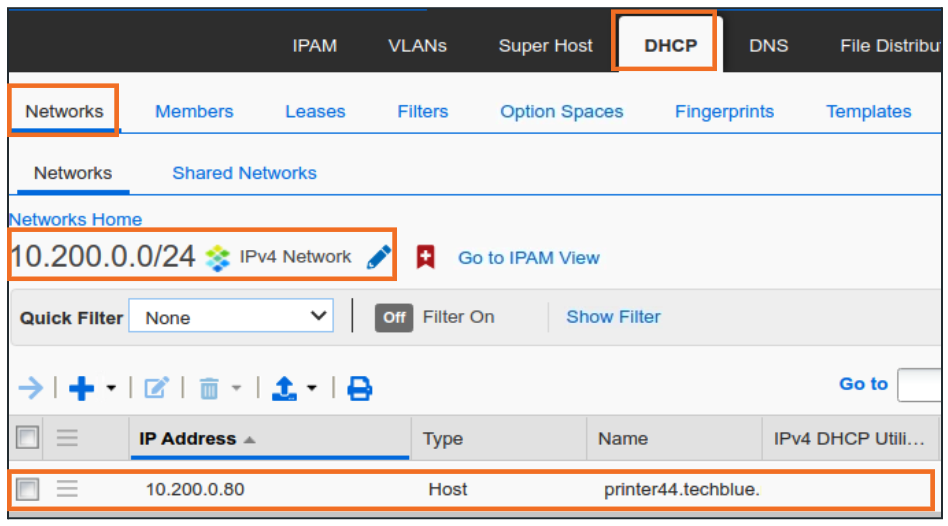
Task: Tick the select-all checkbox in the table header
Action: point(28,438)
